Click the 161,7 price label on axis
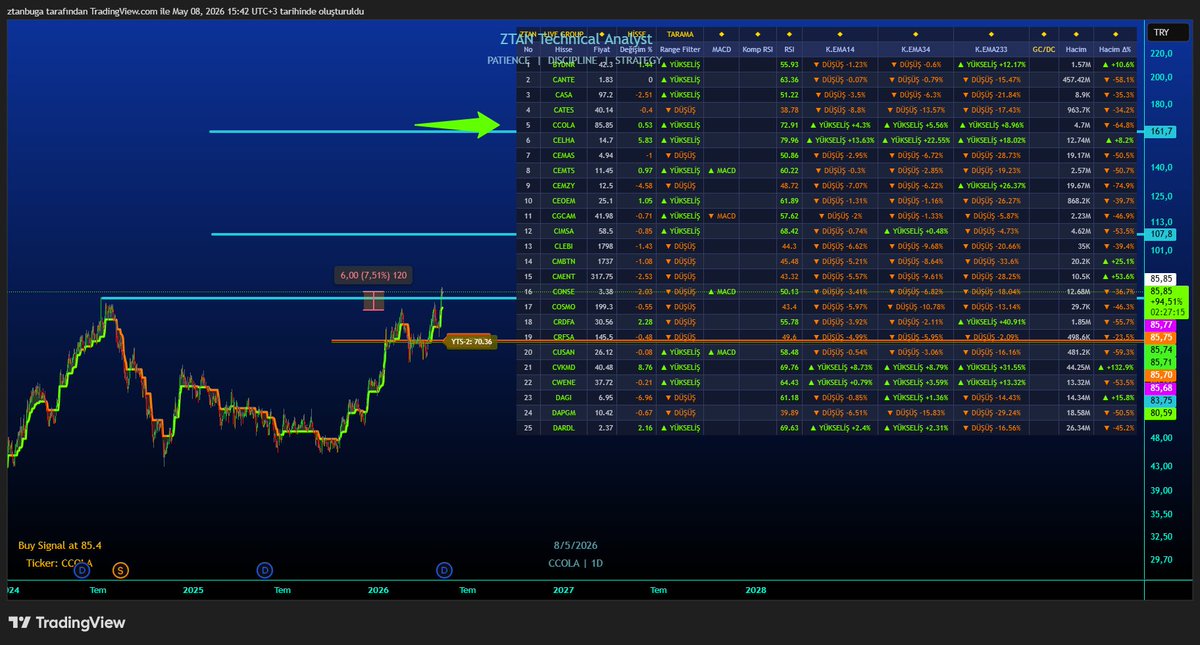 [x=1161, y=131]
